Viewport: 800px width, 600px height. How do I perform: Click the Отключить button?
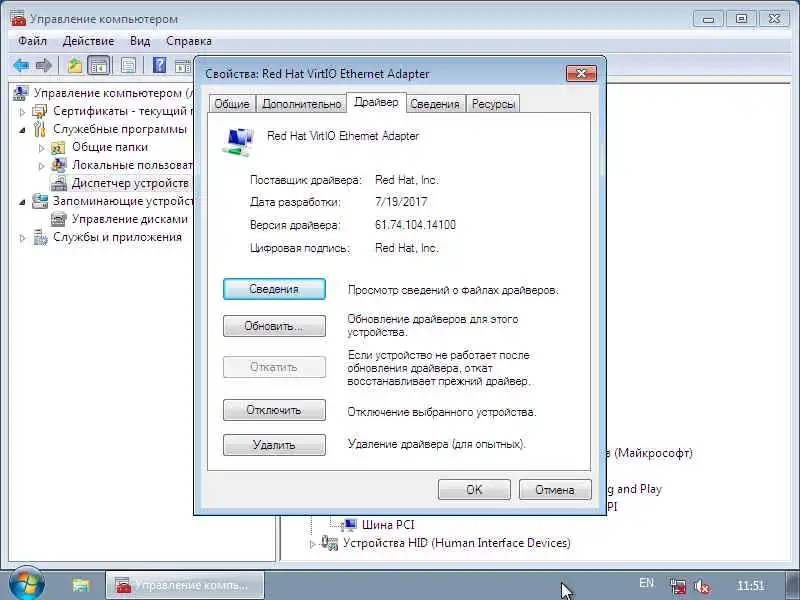[274, 410]
